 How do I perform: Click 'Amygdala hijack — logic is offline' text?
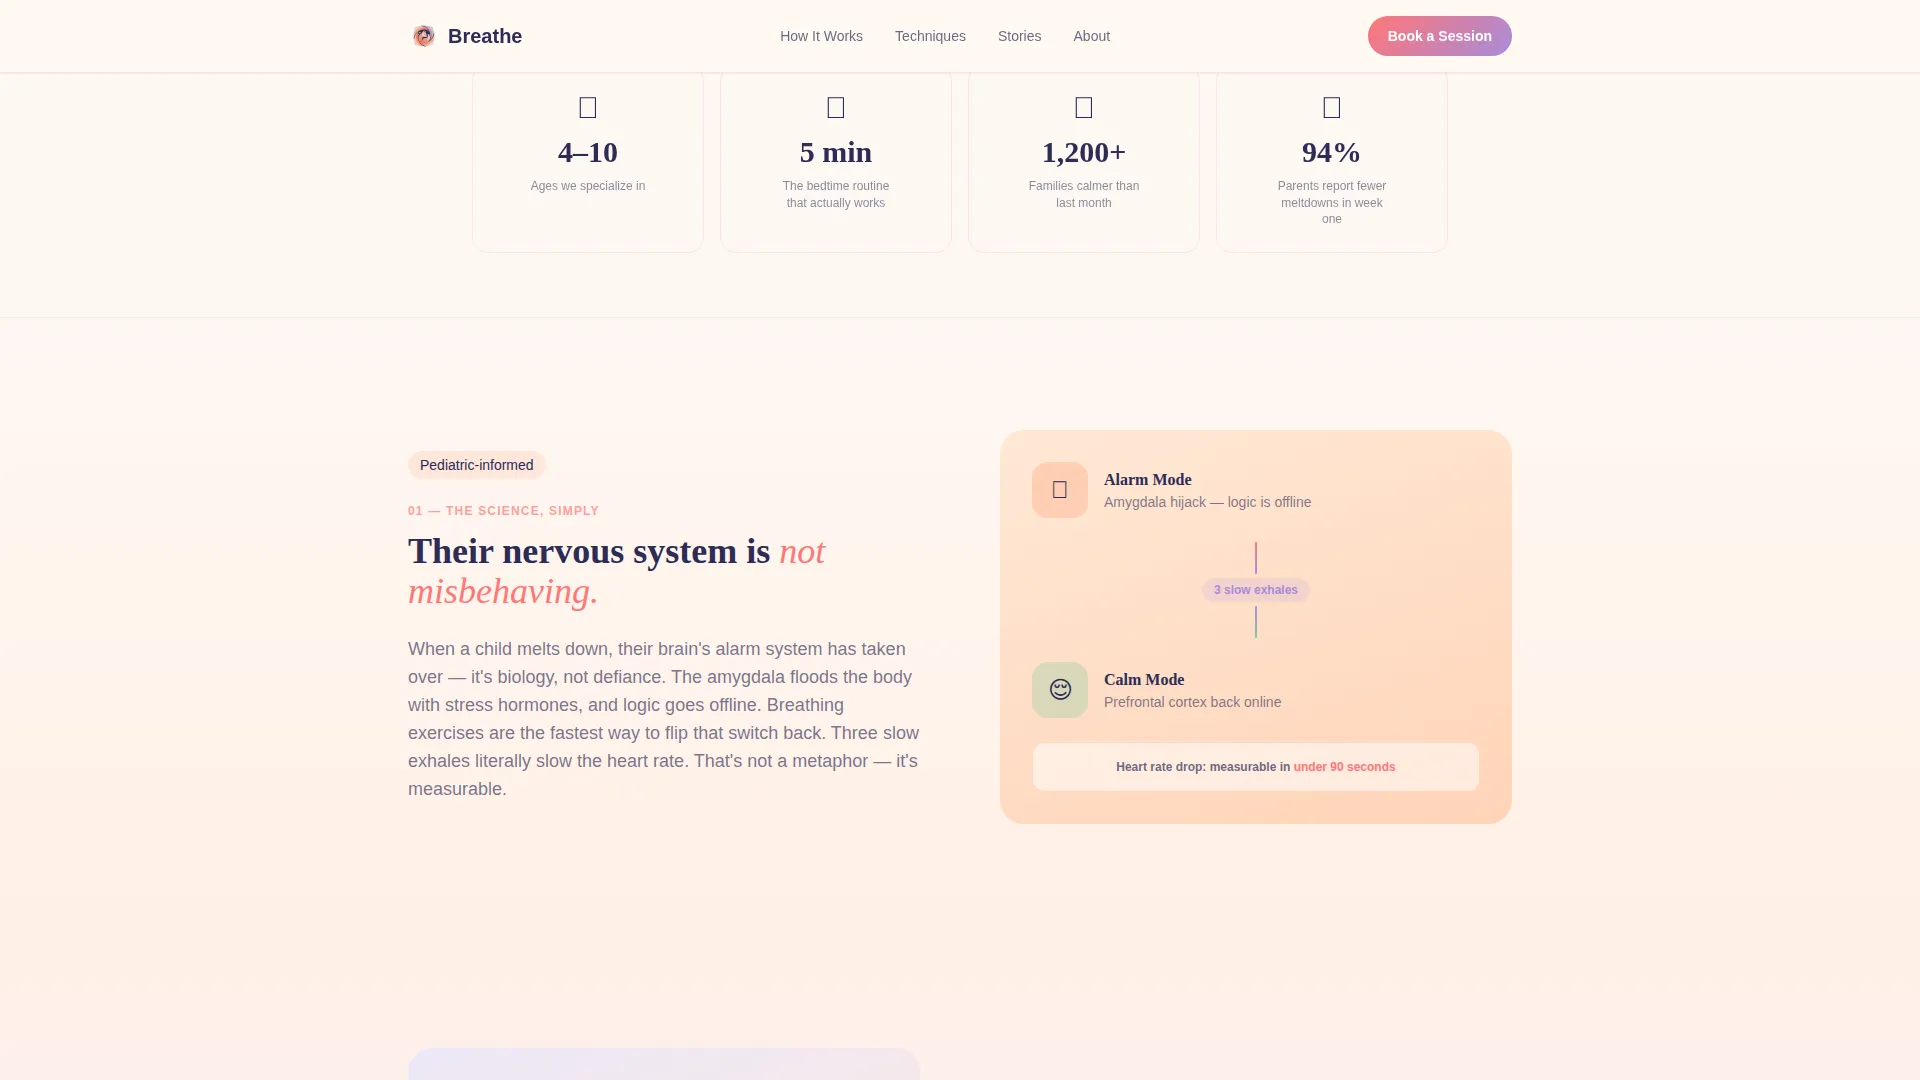(x=1207, y=502)
